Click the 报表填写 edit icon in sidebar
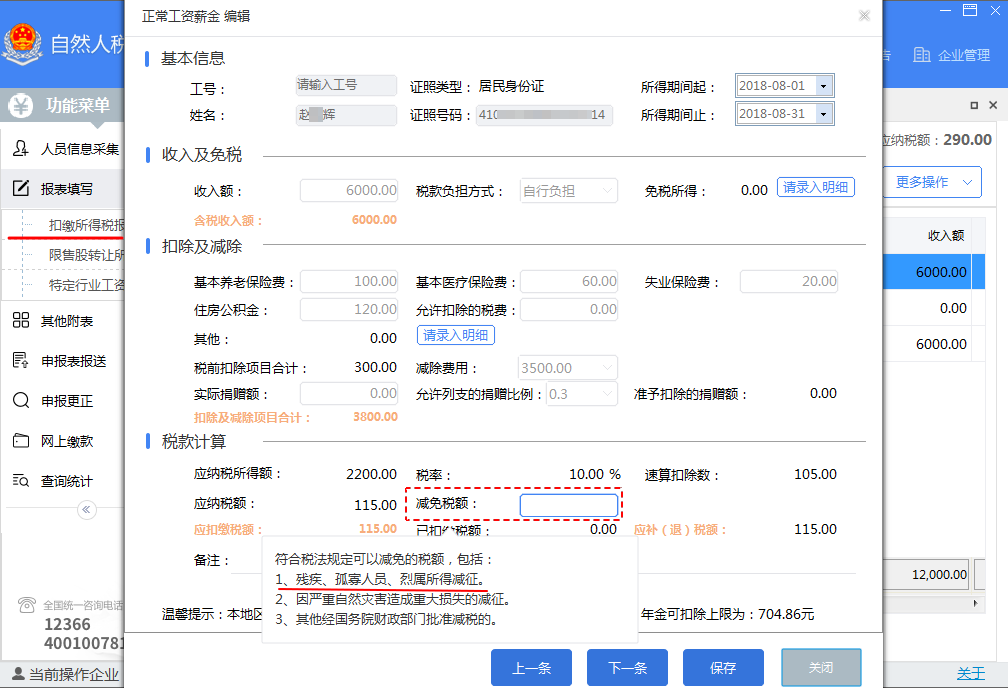 [20, 188]
